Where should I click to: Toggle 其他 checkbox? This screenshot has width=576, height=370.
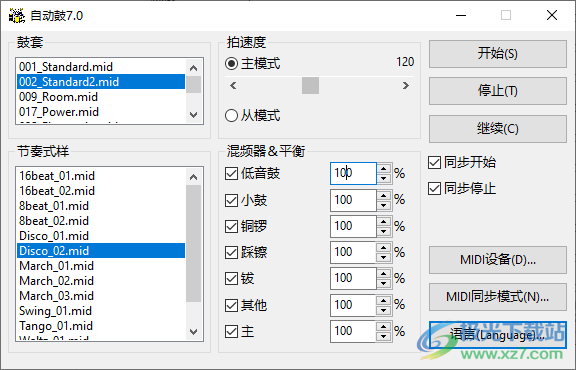tap(231, 305)
